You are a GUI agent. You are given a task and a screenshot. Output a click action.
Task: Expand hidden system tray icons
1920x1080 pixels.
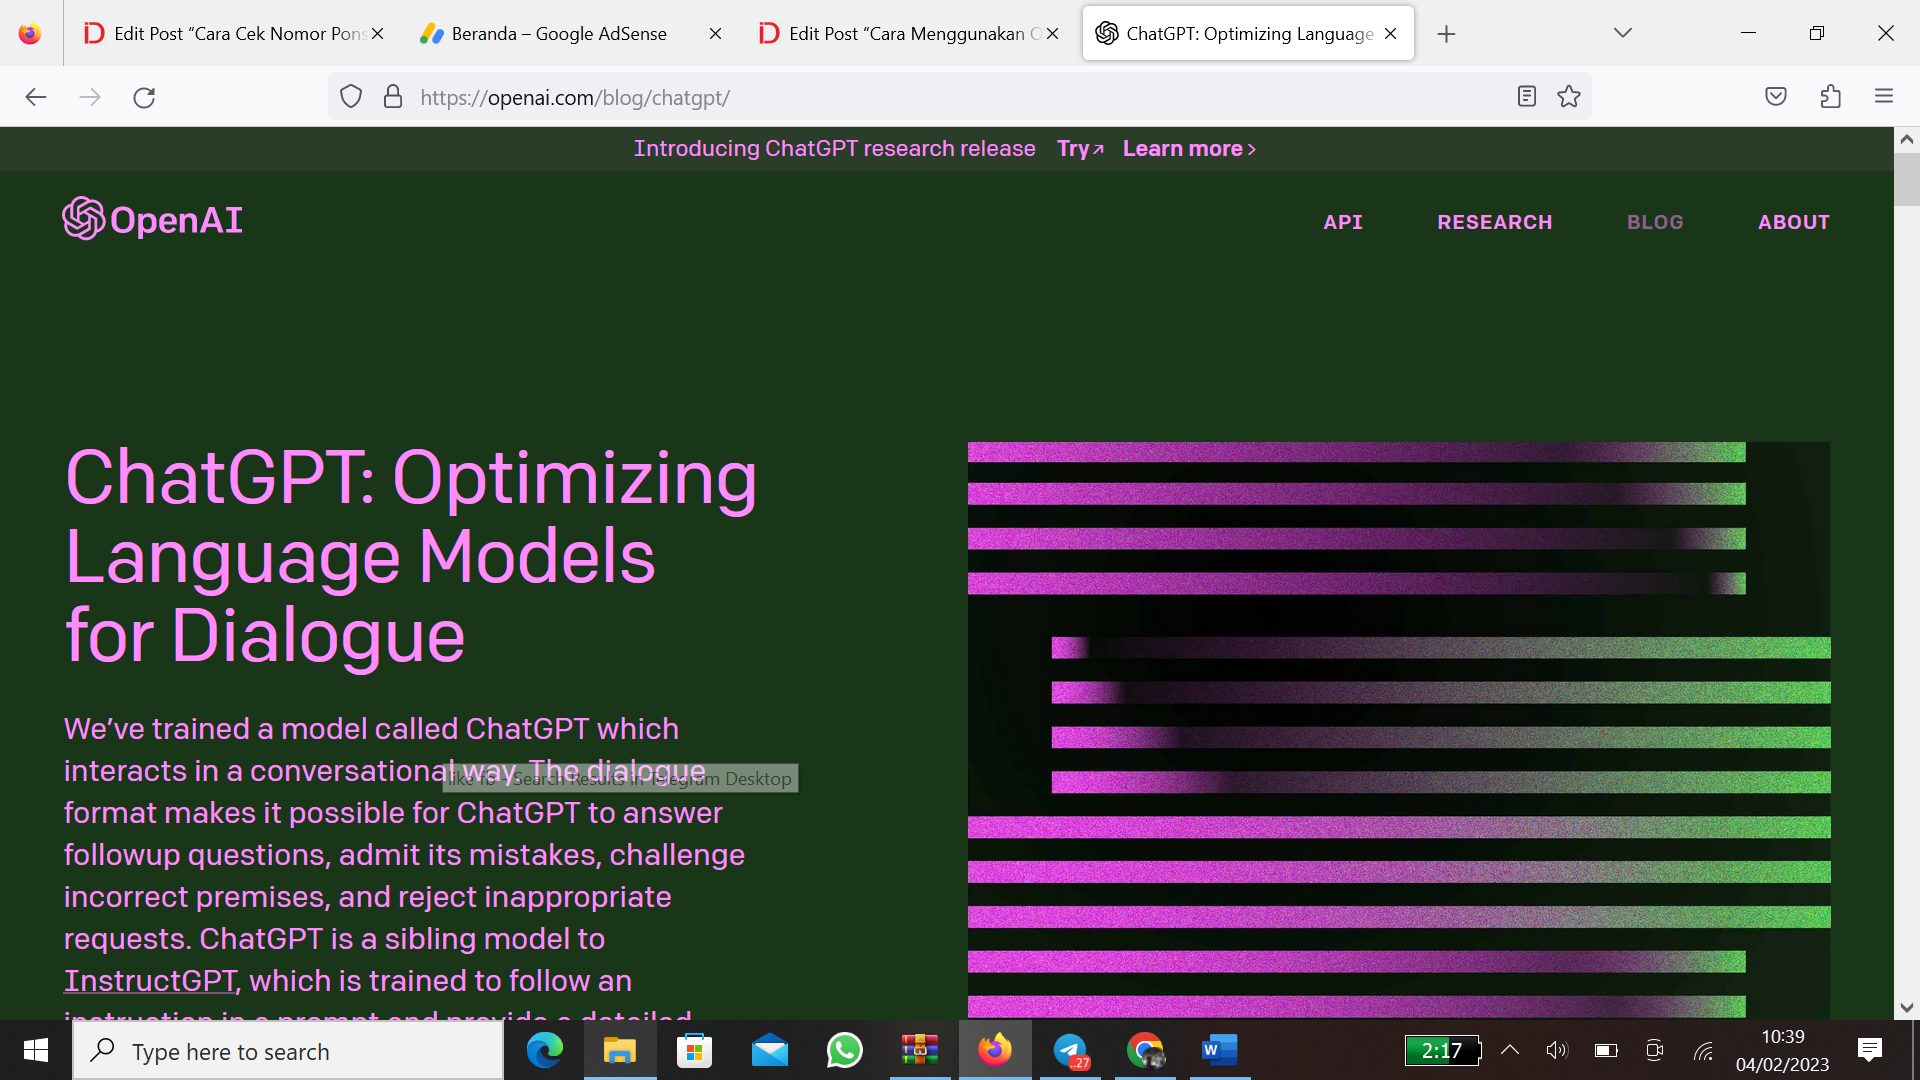click(1510, 1050)
